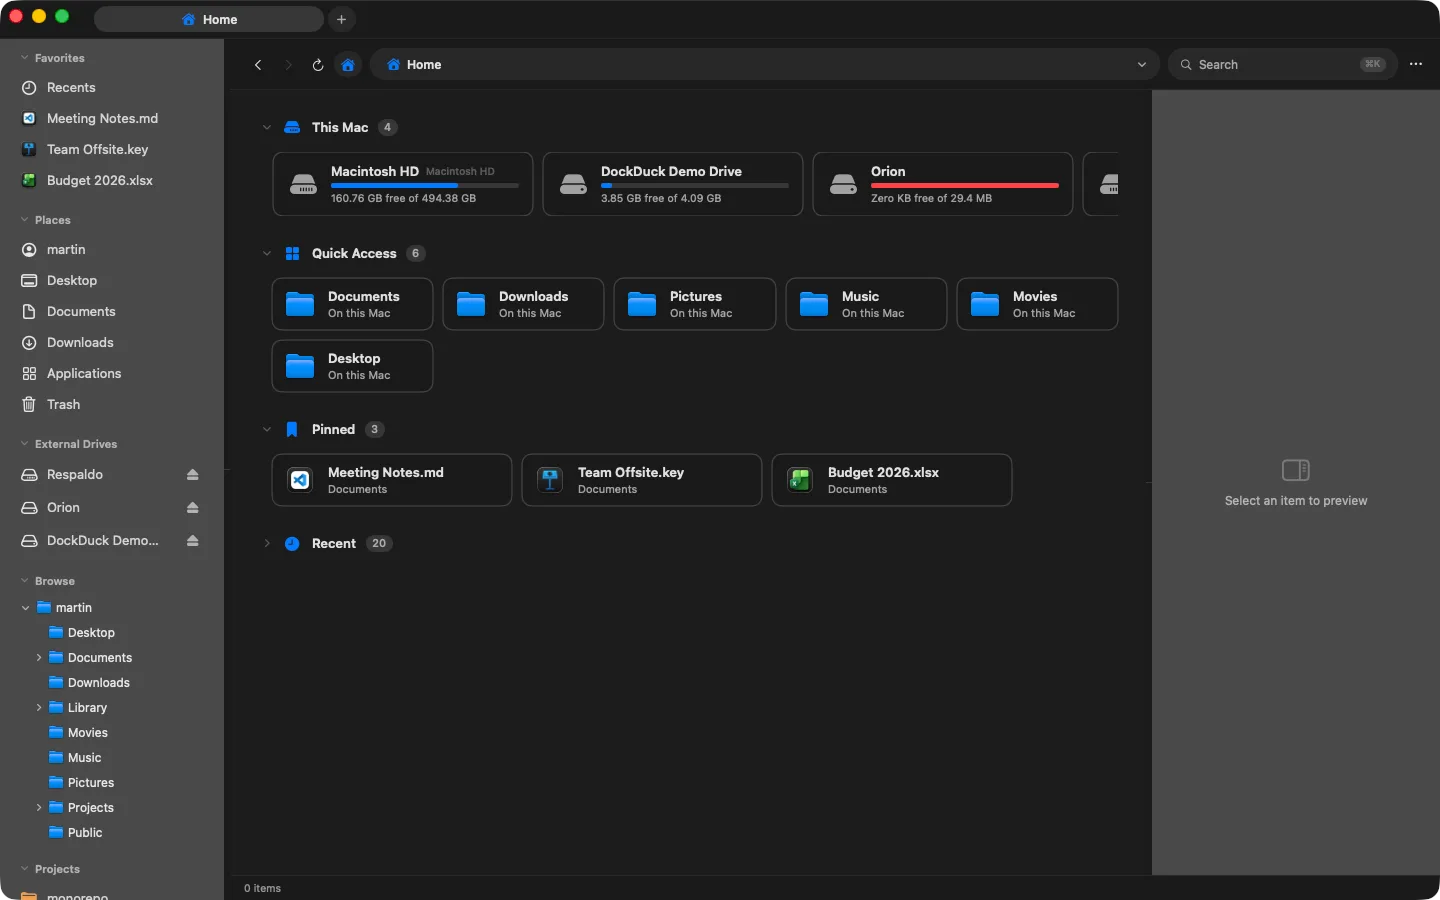Select Desktop in Browse tree
The width and height of the screenshot is (1440, 900).
pos(112,633)
